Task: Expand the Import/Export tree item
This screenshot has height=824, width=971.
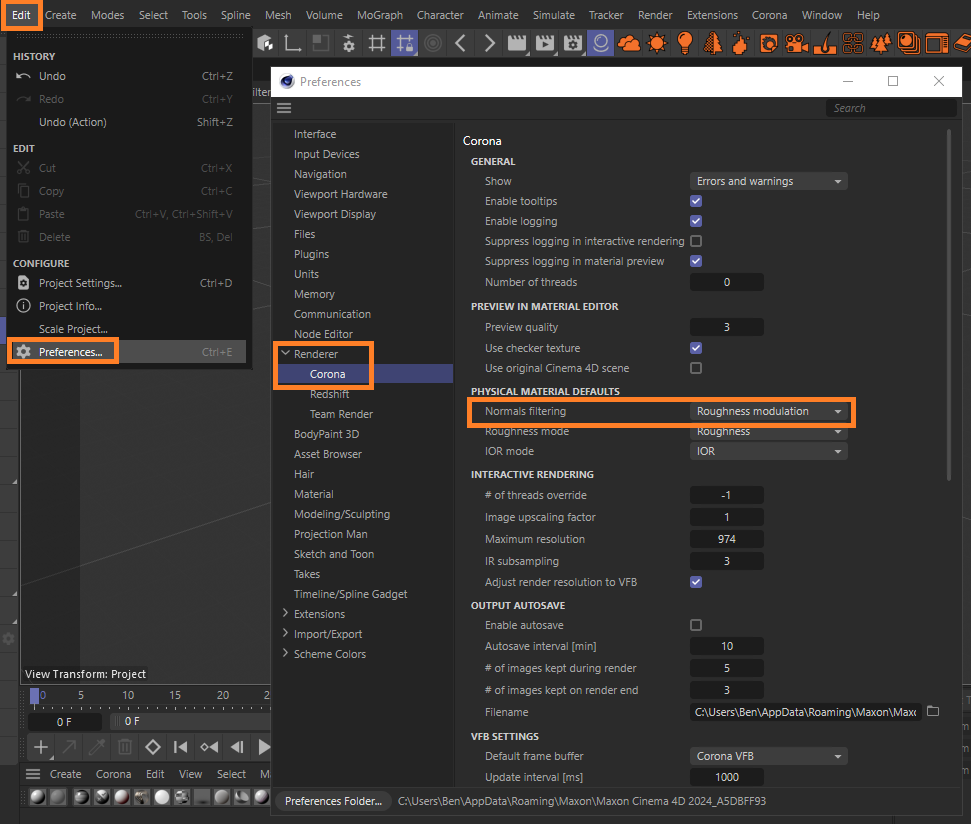Action: tap(285, 633)
